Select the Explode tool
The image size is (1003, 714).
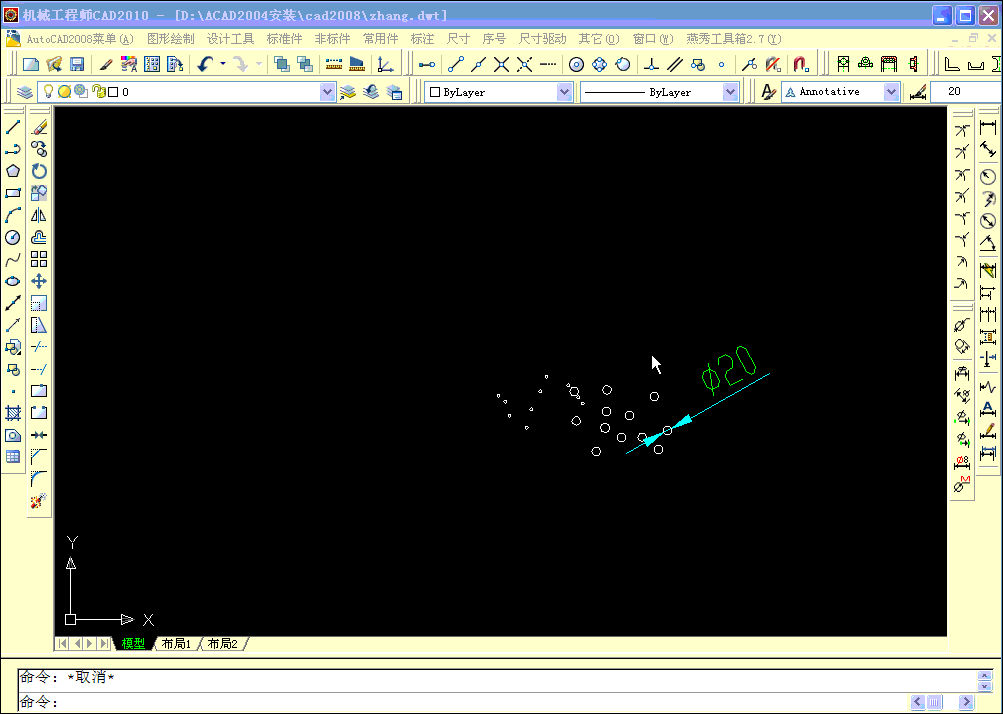39,501
